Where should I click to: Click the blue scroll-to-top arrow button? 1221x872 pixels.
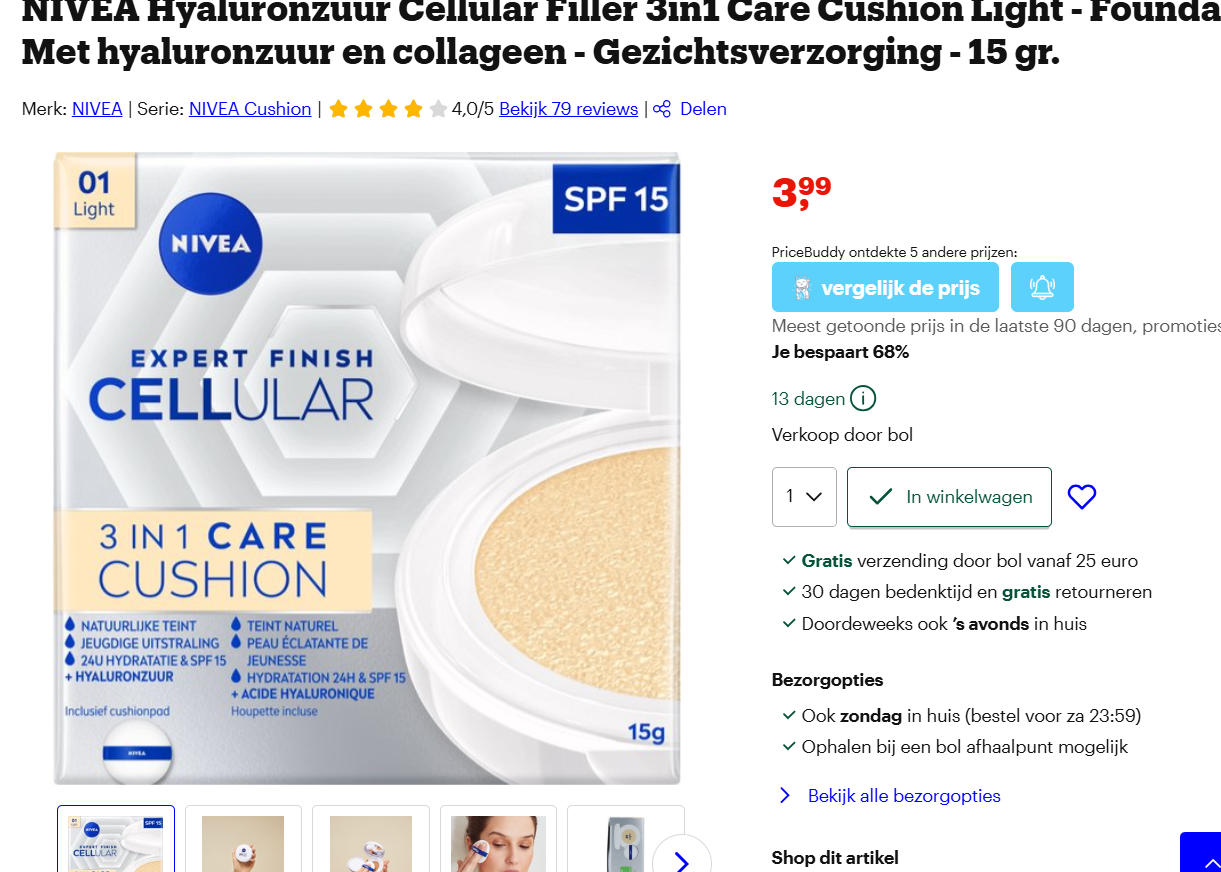pyautogui.click(x=1201, y=852)
